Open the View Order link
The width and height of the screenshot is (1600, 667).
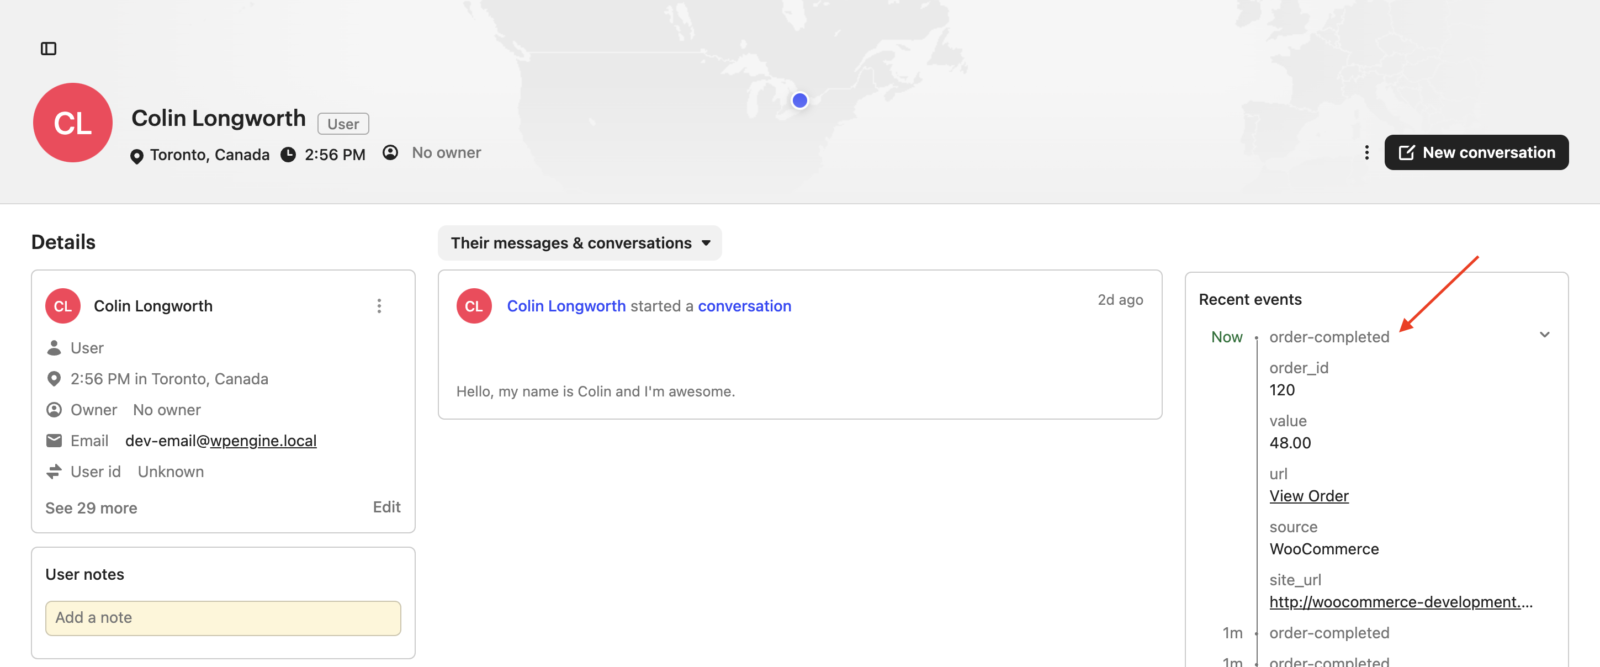pos(1309,496)
